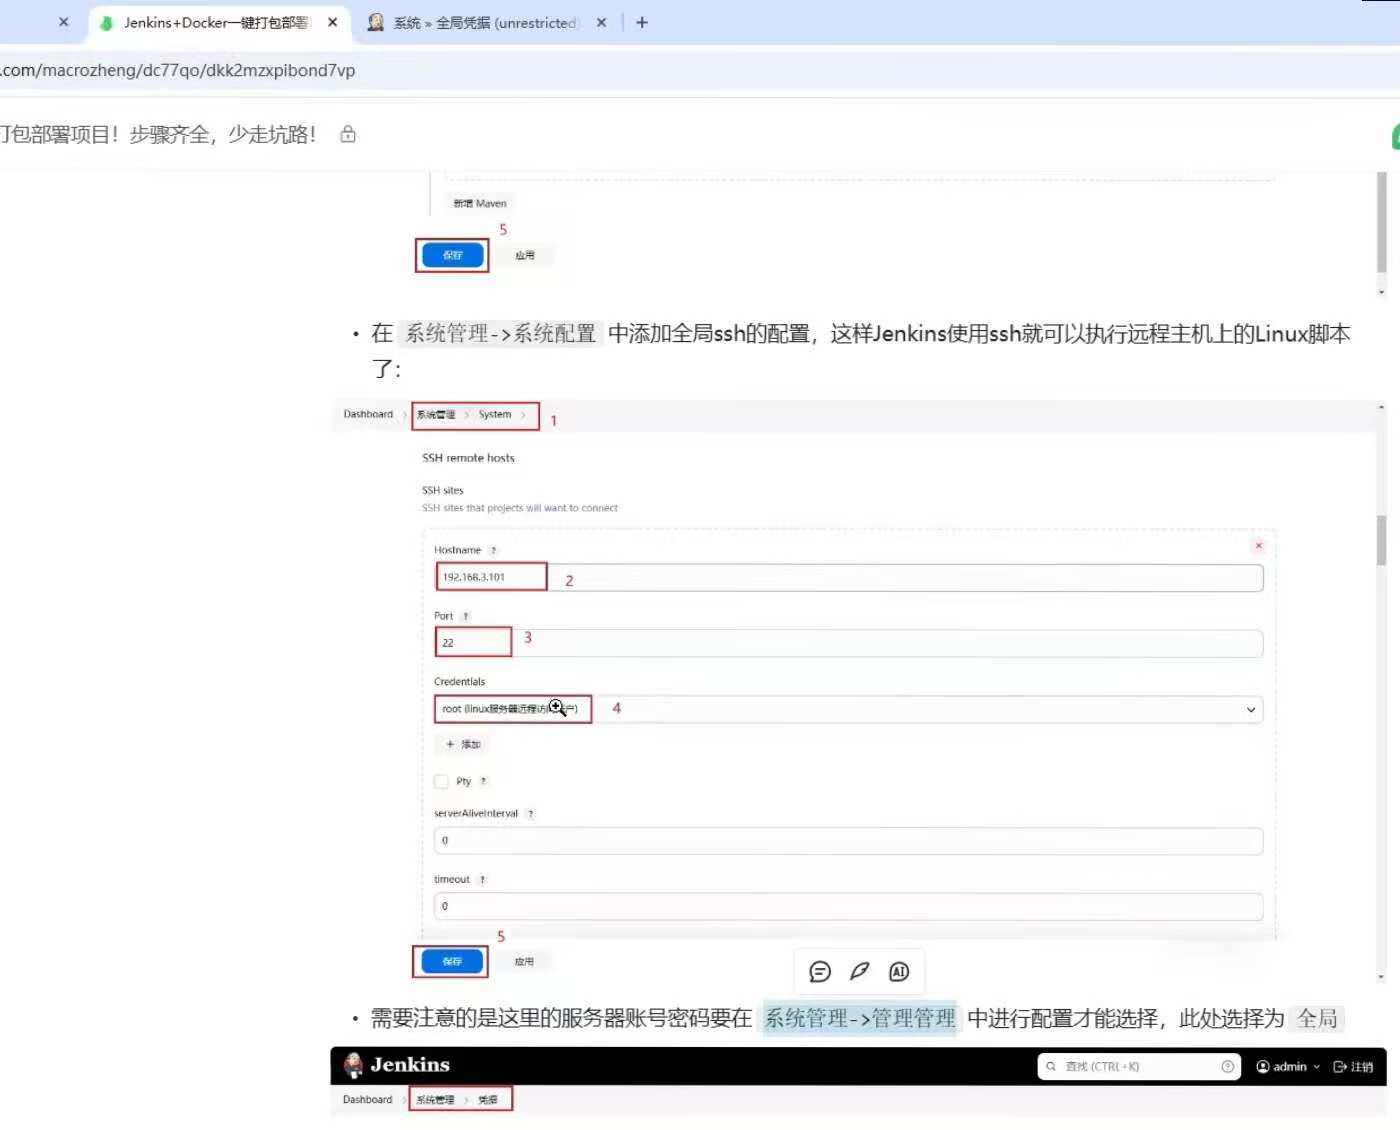Click the 添加 credentials button
Viewport: 1400px width, 1130px height.
point(463,745)
